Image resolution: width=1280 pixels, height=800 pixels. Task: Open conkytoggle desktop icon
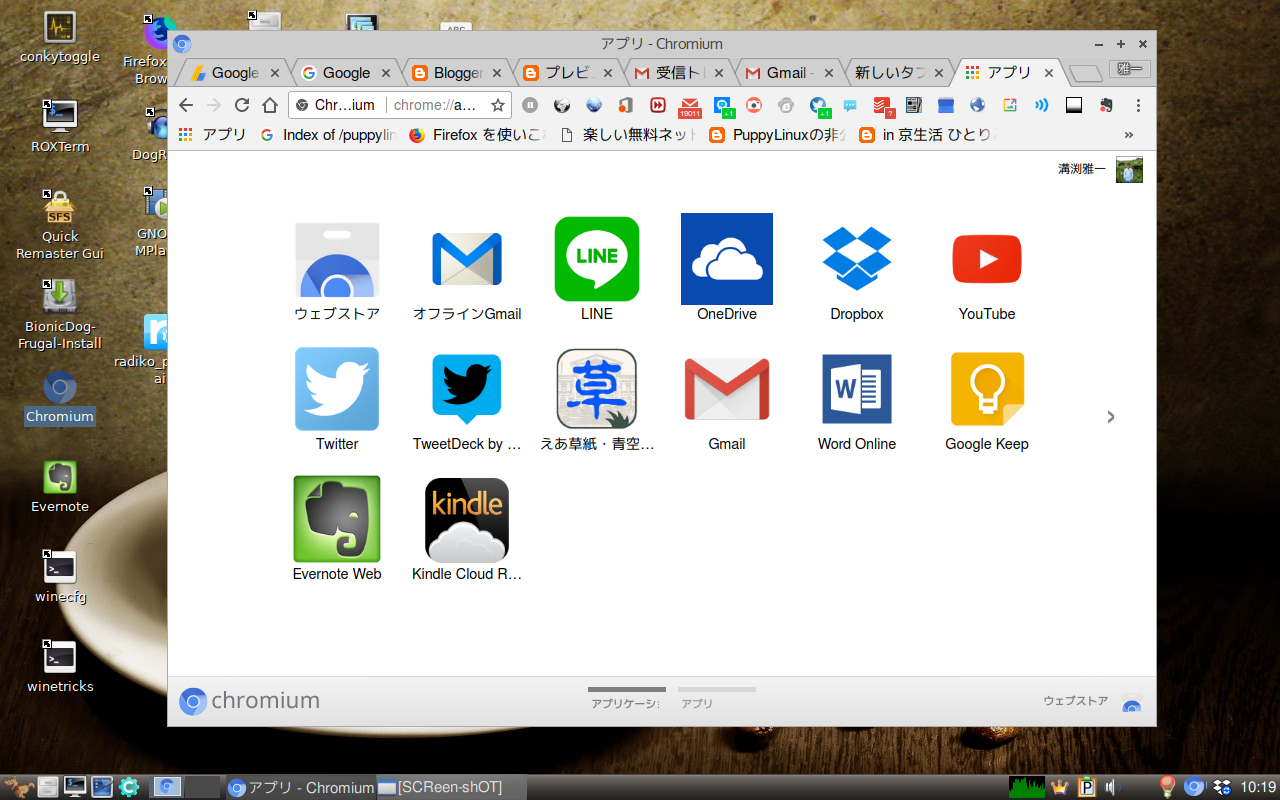point(60,37)
